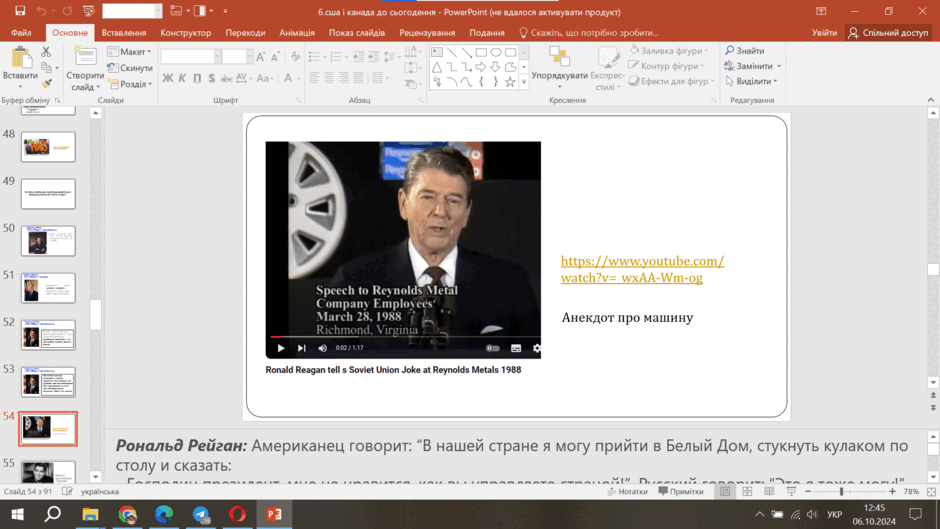The width and height of the screenshot is (940, 529).
Task: Open the Change Case (Aa) dropdown
Action: tap(264, 78)
